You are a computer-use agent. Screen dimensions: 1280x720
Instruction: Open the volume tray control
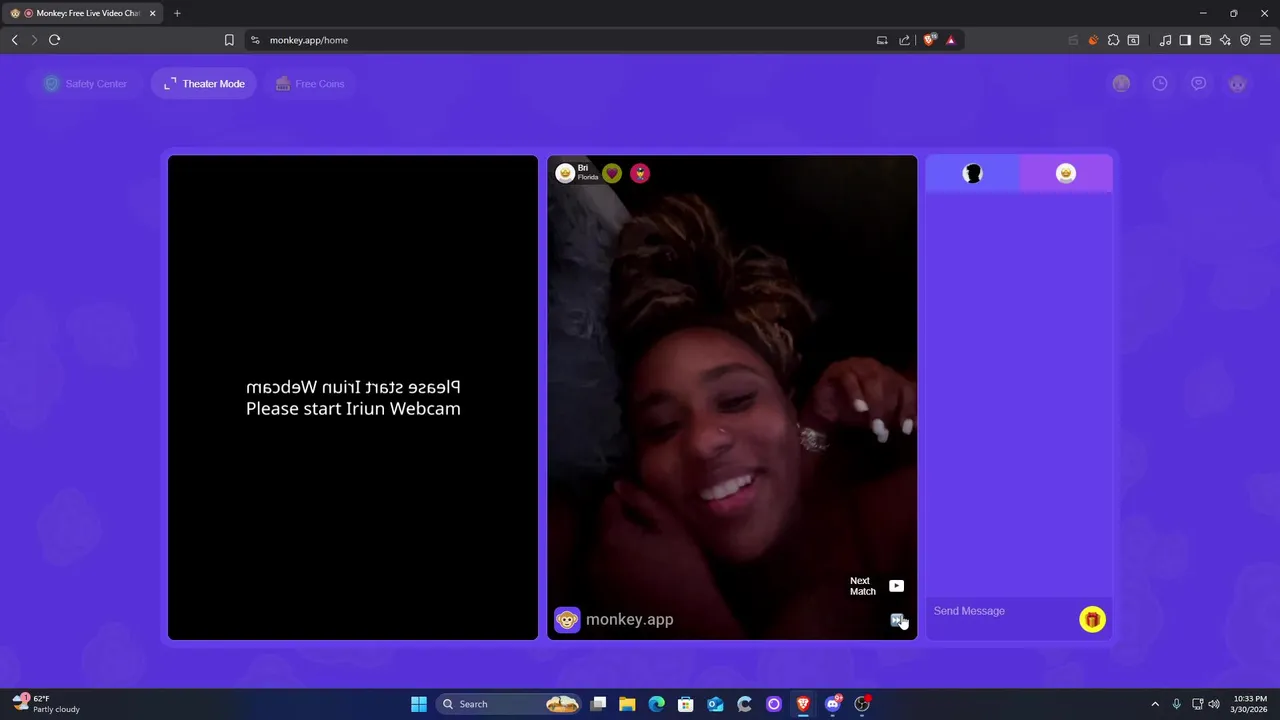click(x=1214, y=704)
